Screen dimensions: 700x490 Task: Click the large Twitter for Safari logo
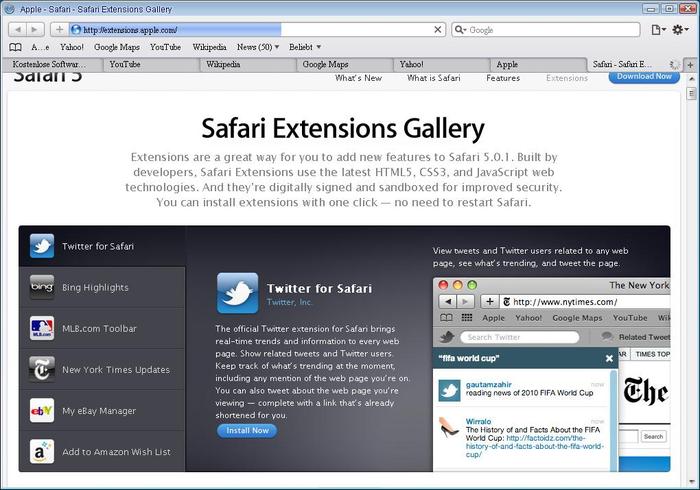point(238,293)
